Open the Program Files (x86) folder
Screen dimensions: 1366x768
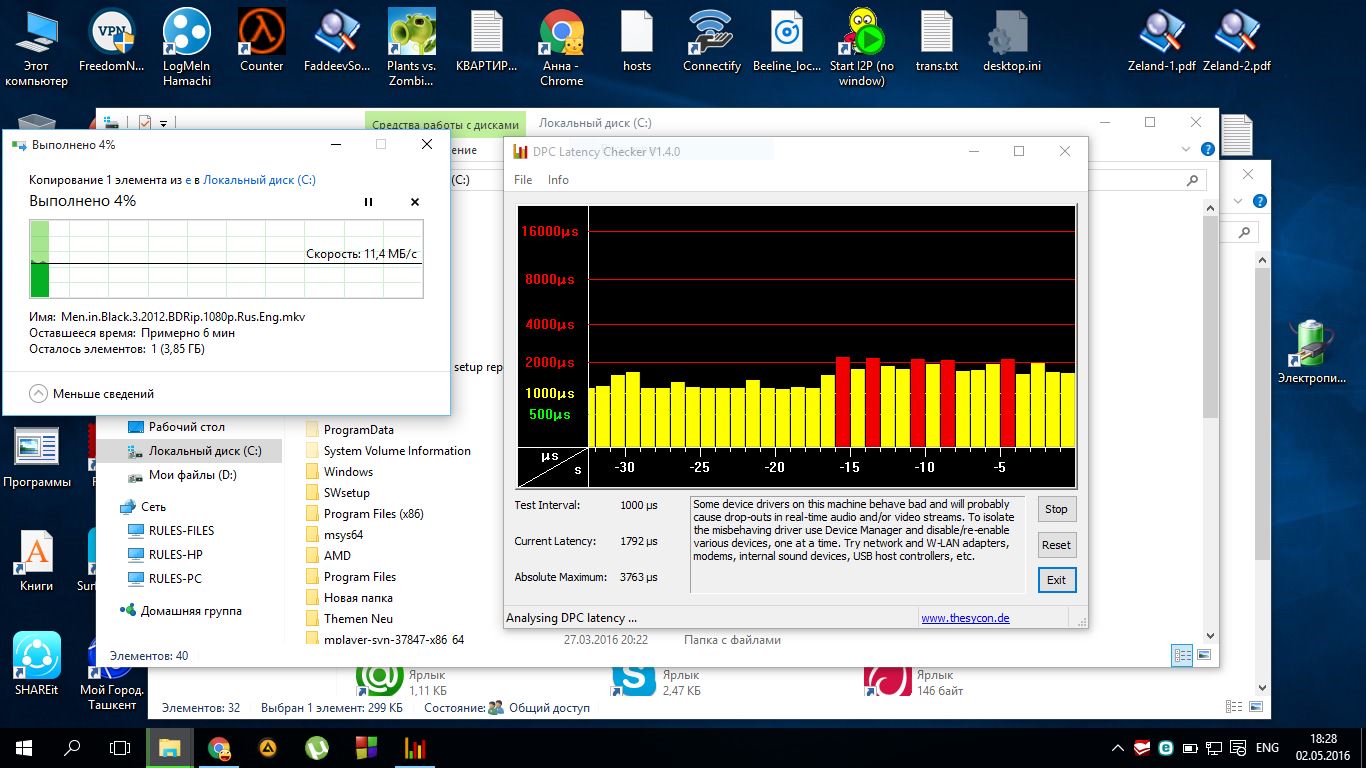pos(373,514)
